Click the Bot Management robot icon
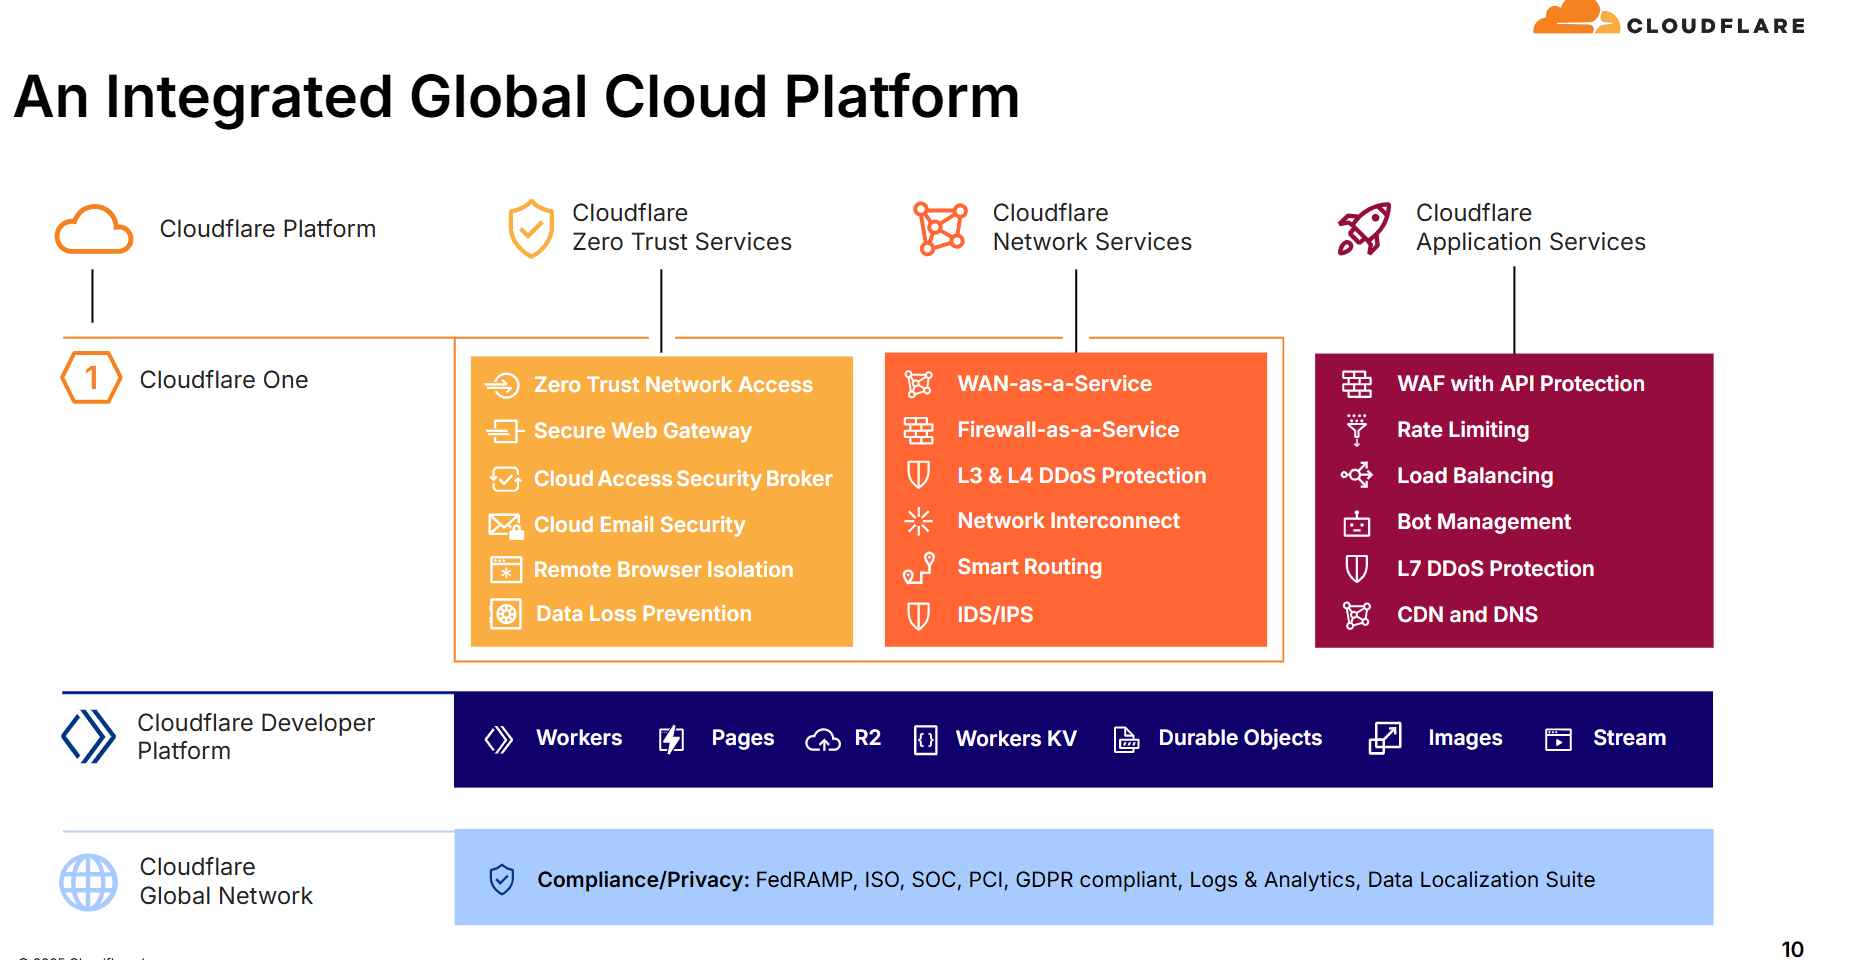 click(x=1357, y=523)
